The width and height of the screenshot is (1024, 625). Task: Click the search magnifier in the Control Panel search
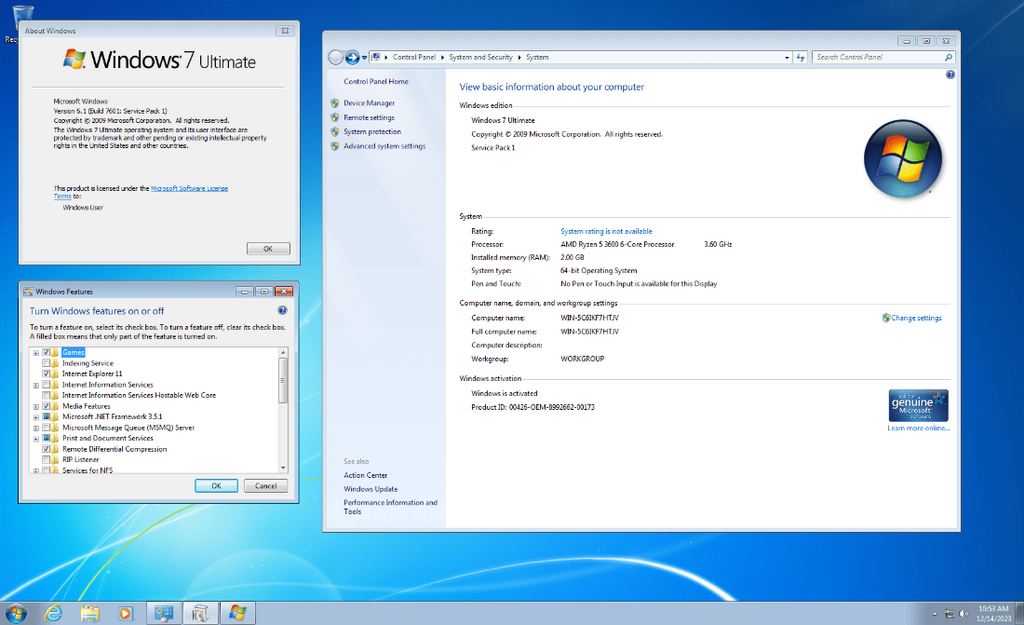(x=948, y=57)
